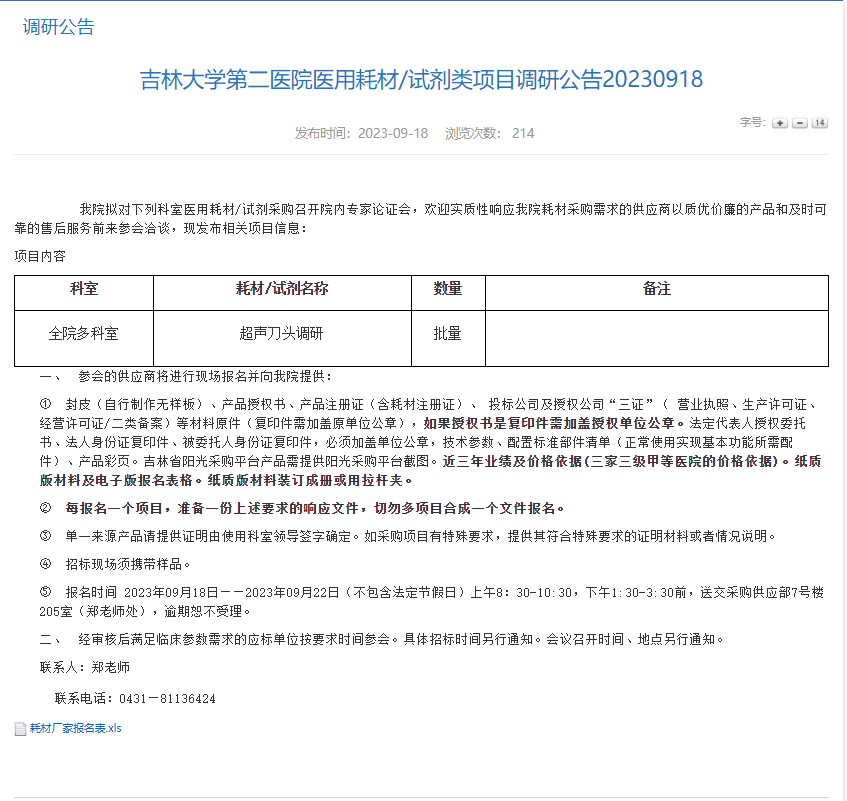
Task: Reset font size to 14
Action: point(819,123)
